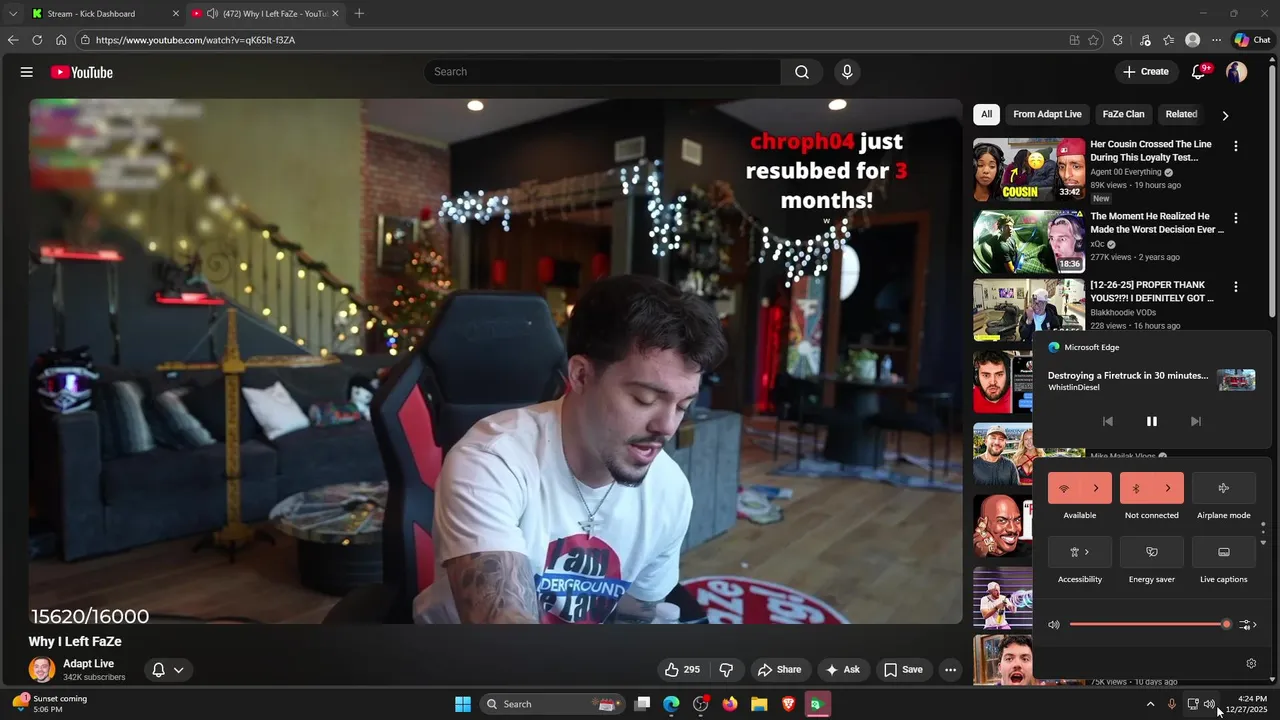The width and height of the screenshot is (1280, 720).
Task: Select the FaZe Clan filter chip
Action: coord(1123,114)
